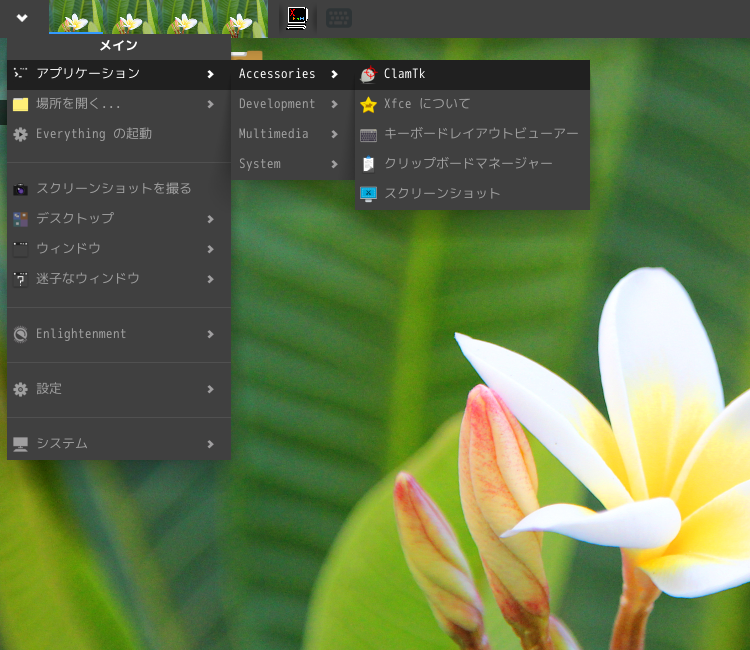
Task: Expand the デスクトップ submenu arrow
Action: (210, 219)
